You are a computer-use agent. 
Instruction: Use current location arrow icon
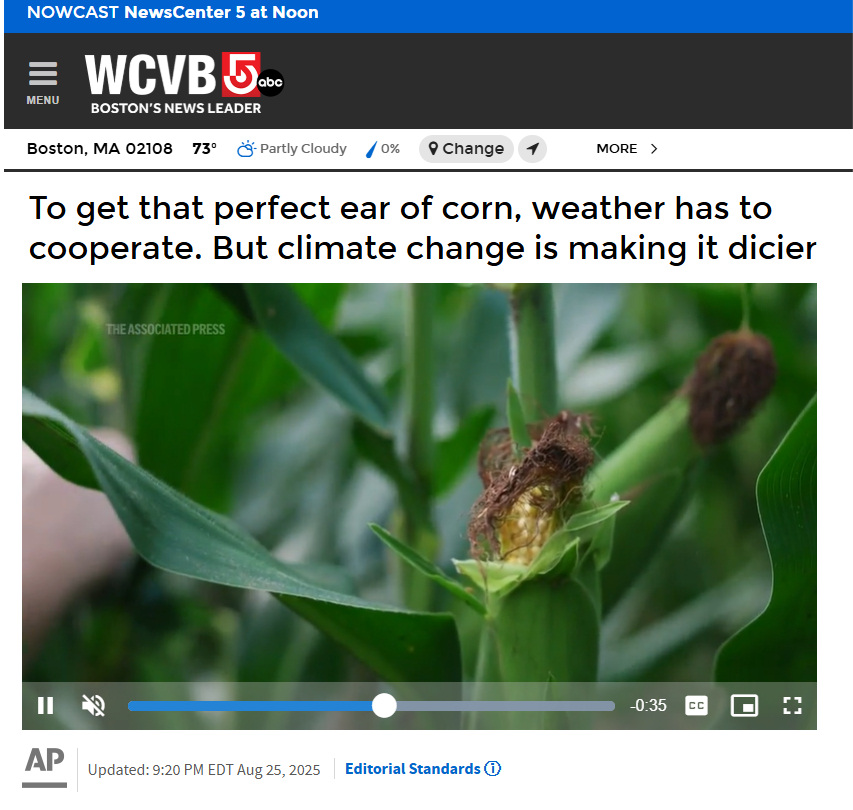[533, 149]
